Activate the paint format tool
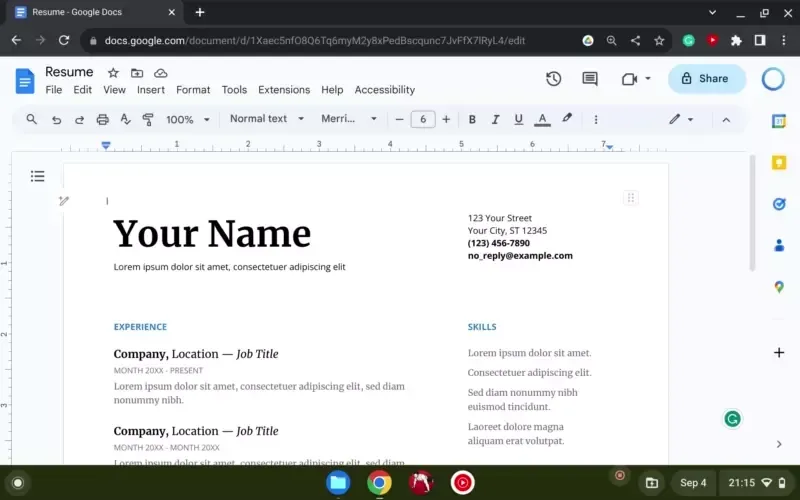This screenshot has height=500, width=800. click(x=148, y=119)
